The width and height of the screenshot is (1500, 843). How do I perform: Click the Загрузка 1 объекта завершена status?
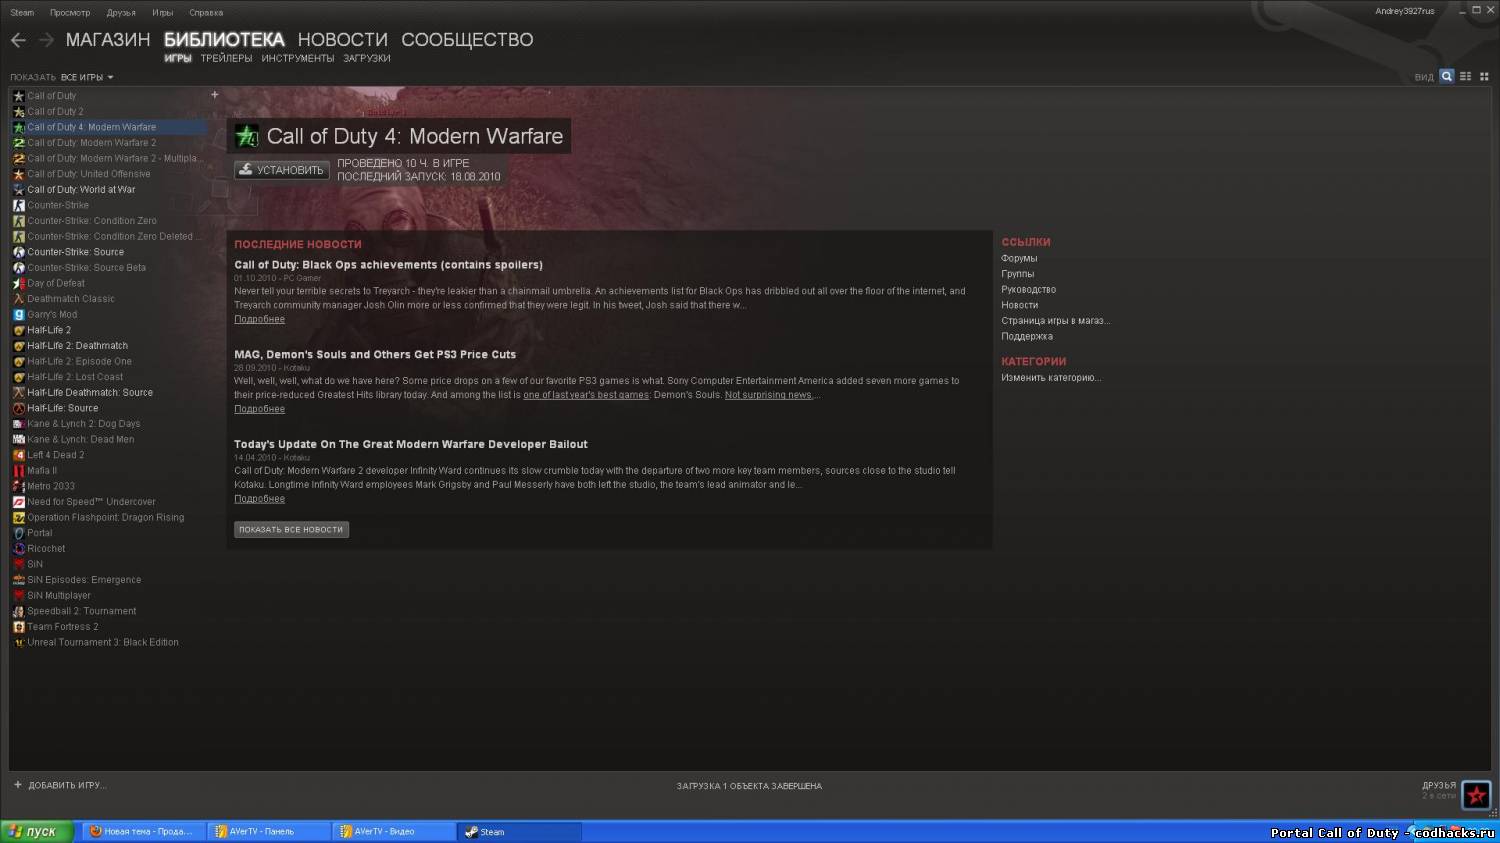click(749, 786)
